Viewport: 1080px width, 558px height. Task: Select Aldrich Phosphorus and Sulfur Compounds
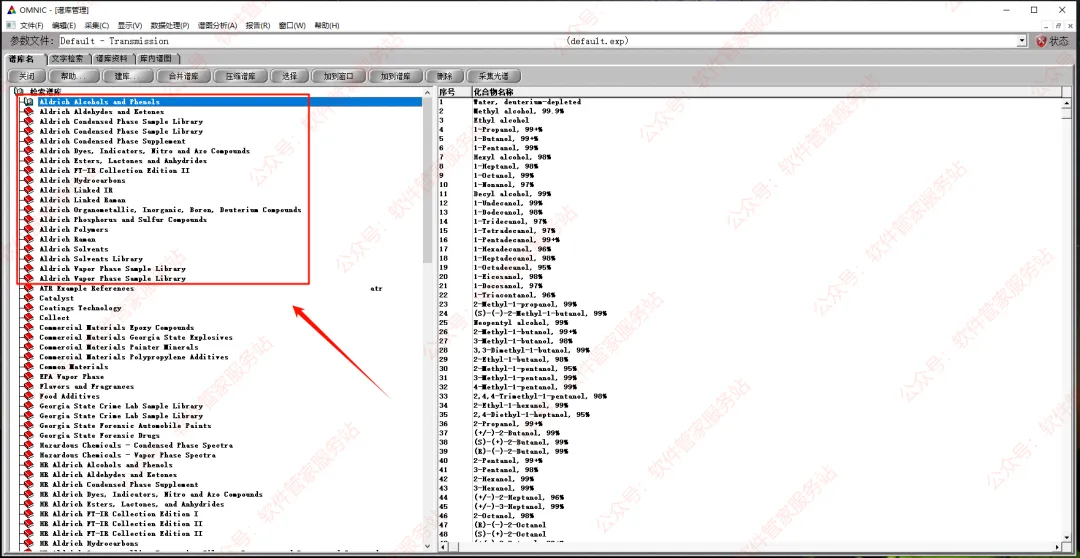click(123, 220)
